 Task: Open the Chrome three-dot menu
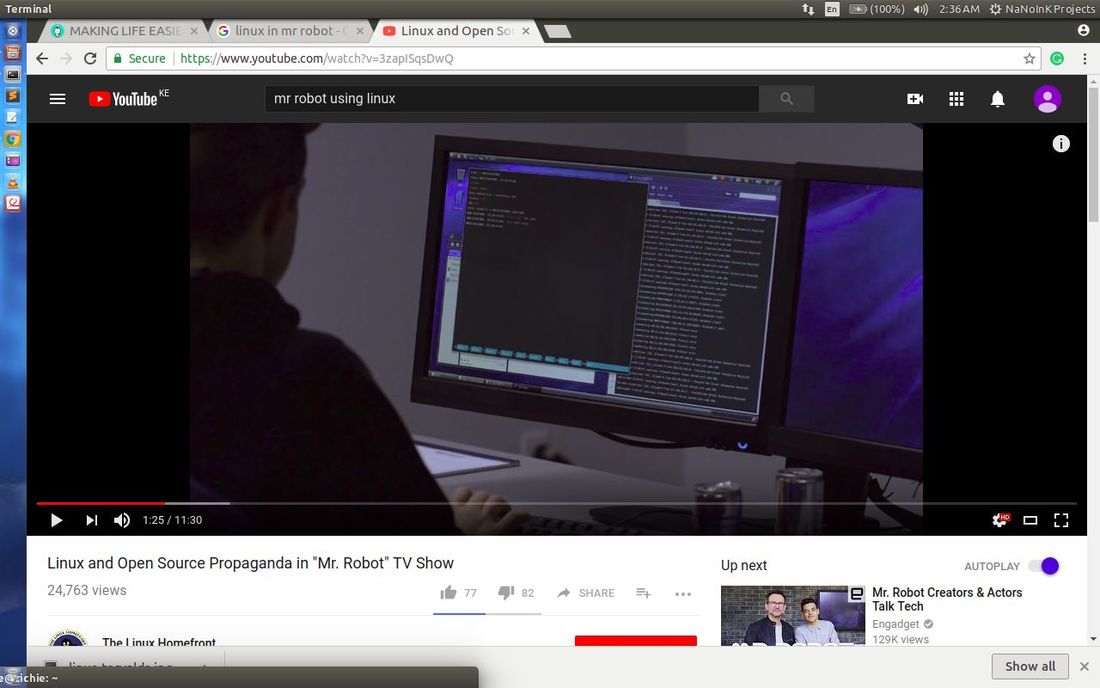click(x=1083, y=58)
